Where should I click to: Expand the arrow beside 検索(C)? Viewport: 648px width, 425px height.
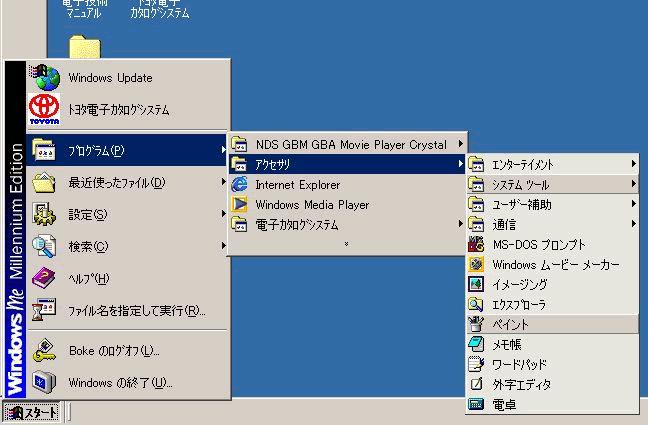[224, 246]
